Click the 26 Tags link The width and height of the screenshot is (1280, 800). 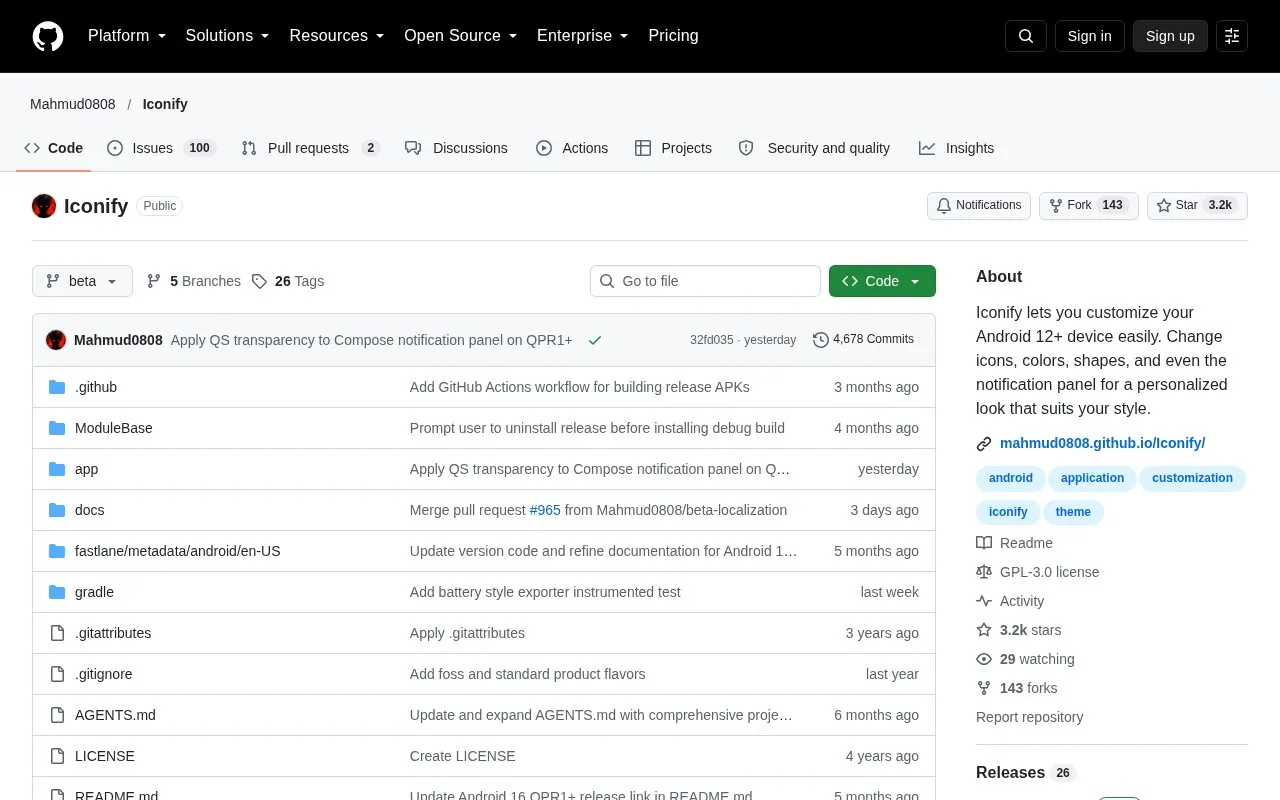click(287, 281)
